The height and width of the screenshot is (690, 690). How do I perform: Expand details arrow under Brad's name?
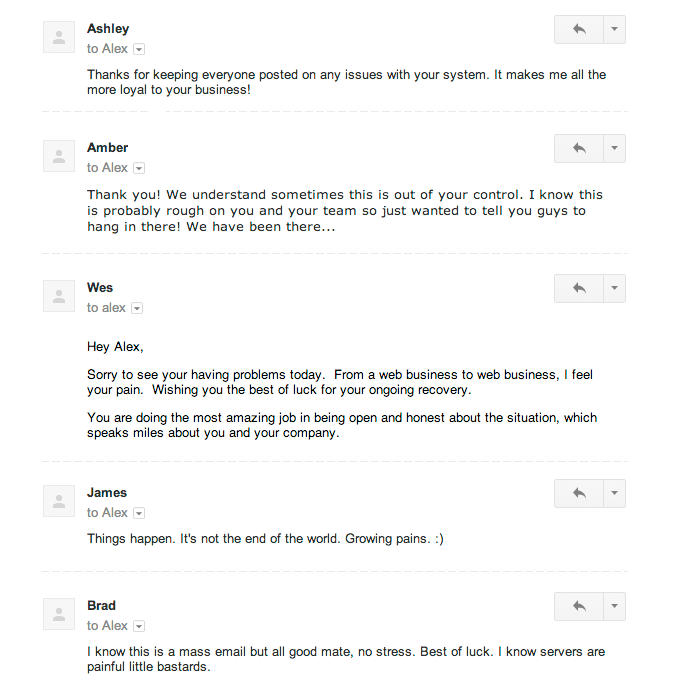pos(139,626)
